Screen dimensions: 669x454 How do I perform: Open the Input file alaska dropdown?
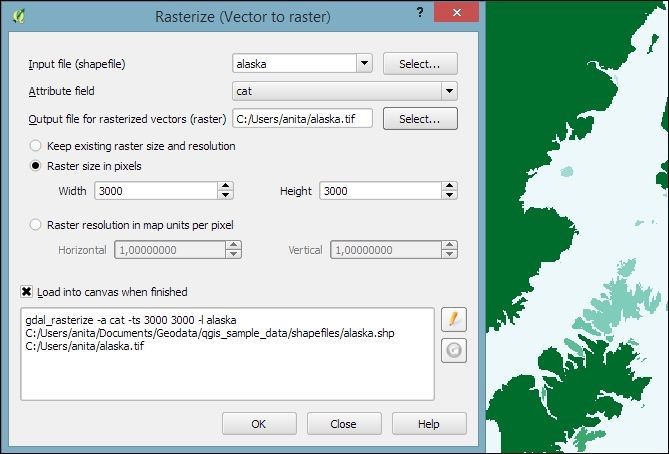[364, 64]
